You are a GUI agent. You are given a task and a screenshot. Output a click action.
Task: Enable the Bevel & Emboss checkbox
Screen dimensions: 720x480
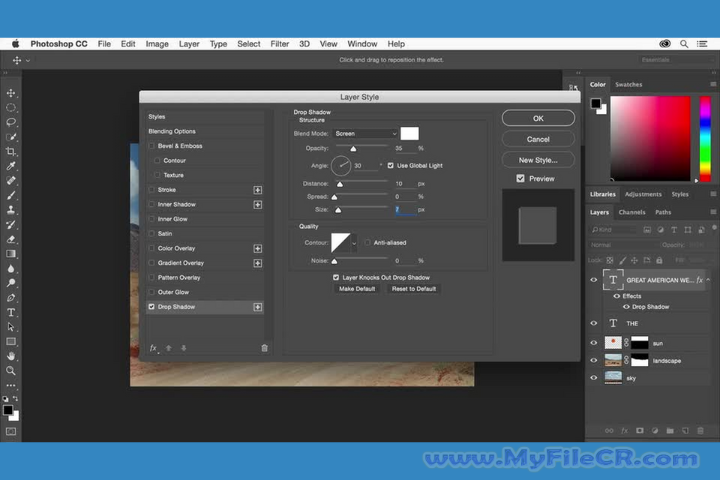coord(152,146)
